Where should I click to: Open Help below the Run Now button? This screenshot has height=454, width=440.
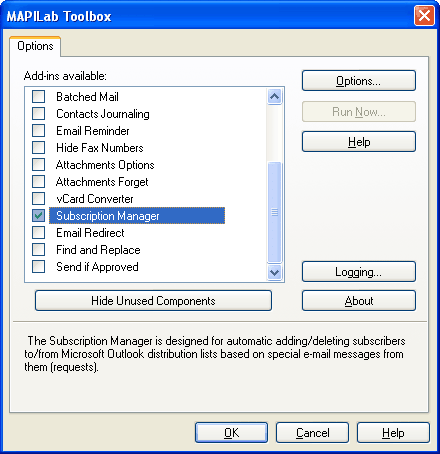(359, 142)
